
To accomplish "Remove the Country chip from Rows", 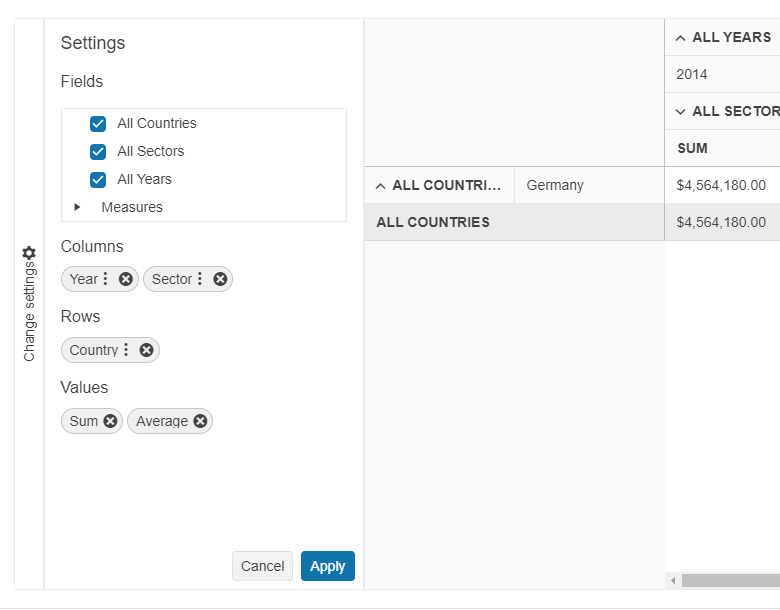I will point(147,350).
